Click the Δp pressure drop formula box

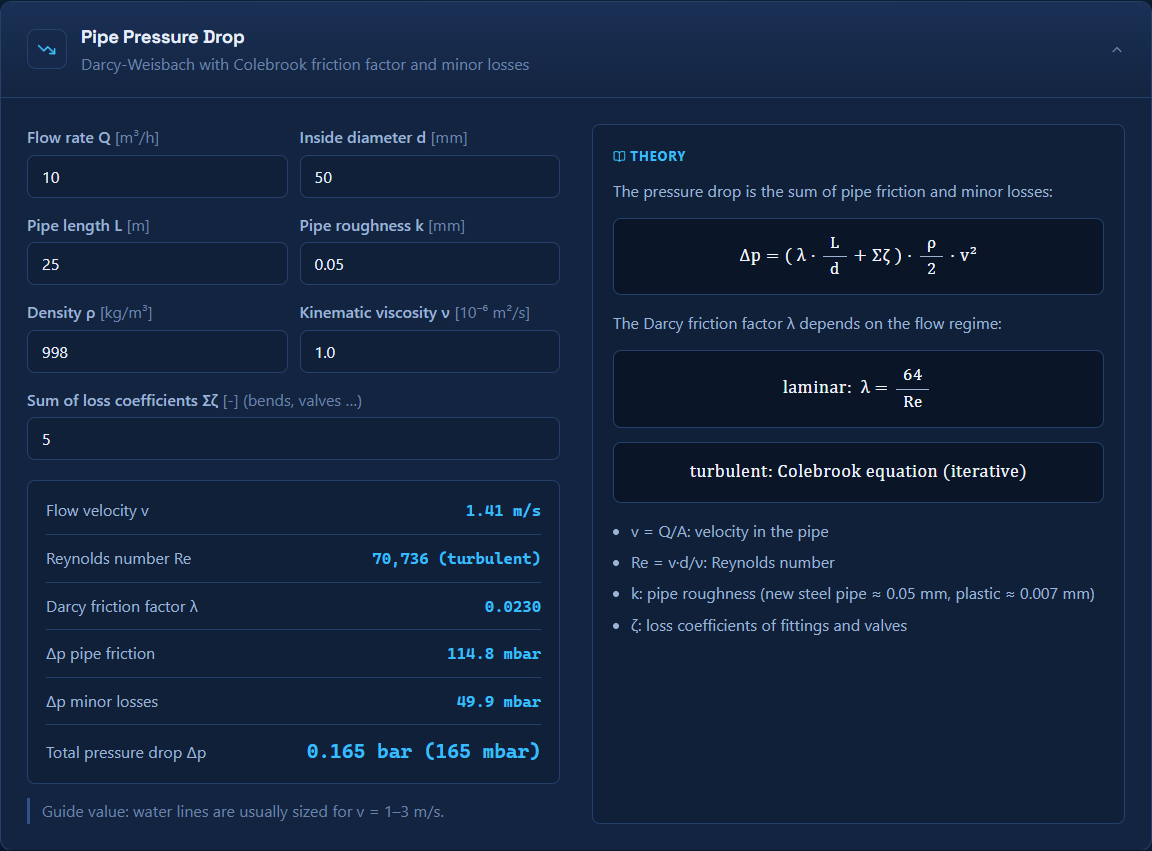click(858, 256)
